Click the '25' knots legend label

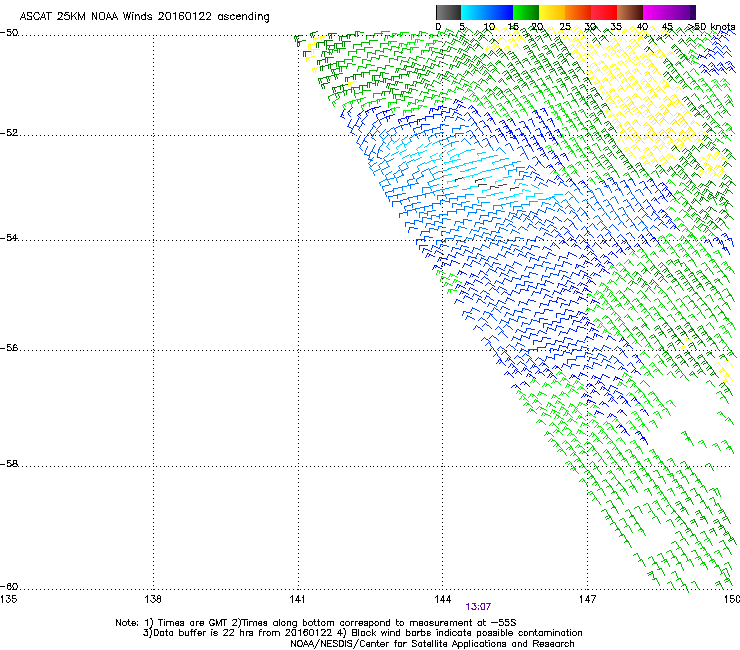click(x=564, y=26)
